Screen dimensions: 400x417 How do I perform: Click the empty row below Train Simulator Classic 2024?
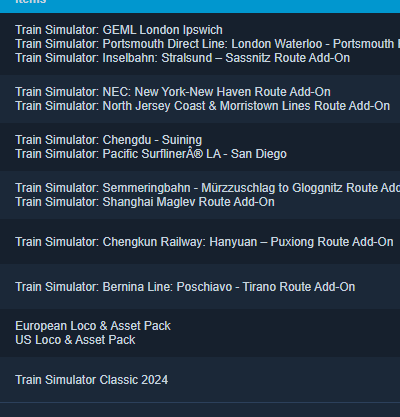pos(200,410)
